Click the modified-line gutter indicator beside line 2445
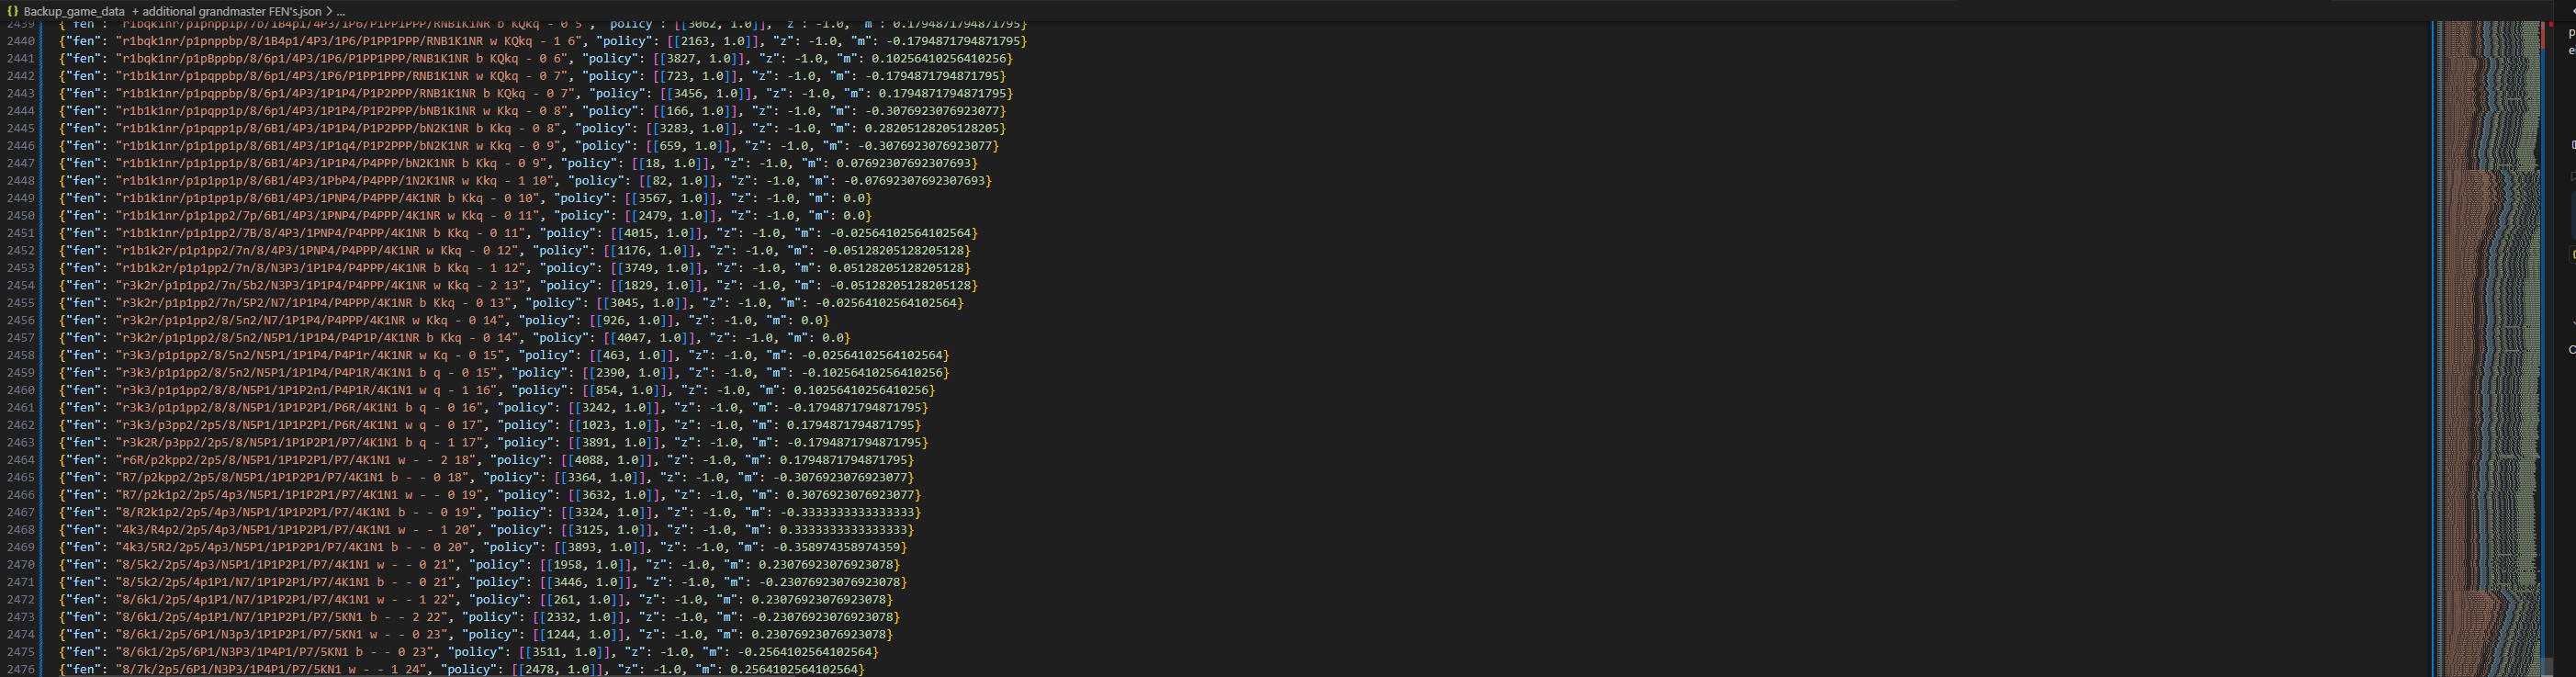 click(41, 128)
